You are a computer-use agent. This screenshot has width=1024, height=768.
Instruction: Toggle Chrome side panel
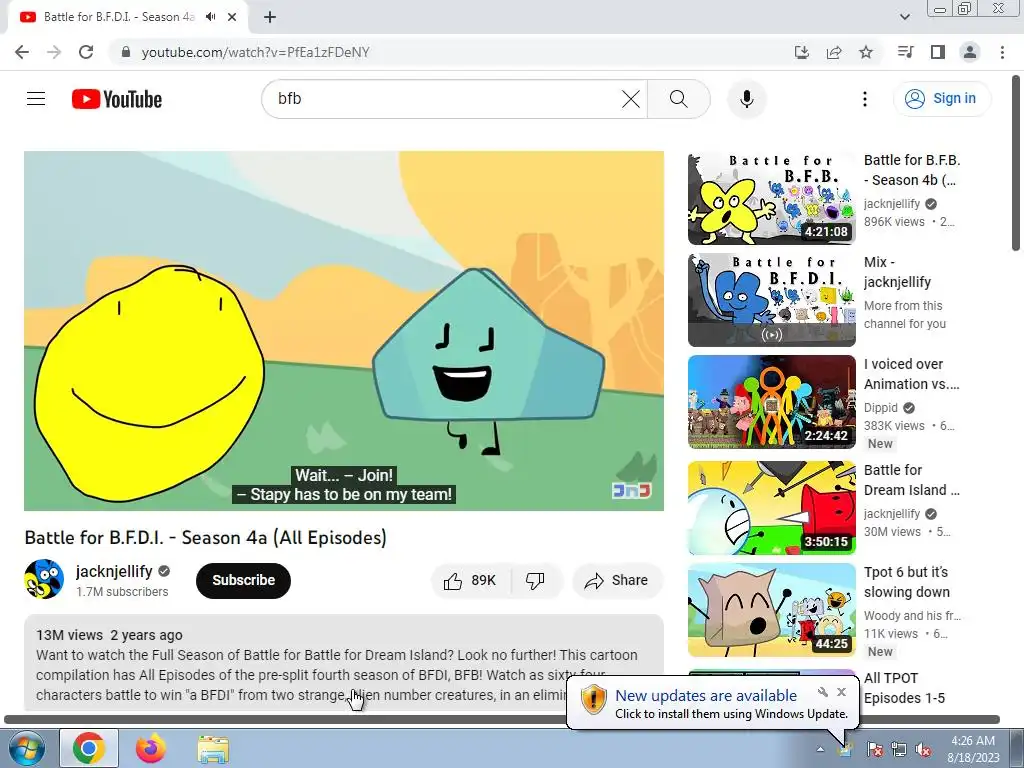938,52
